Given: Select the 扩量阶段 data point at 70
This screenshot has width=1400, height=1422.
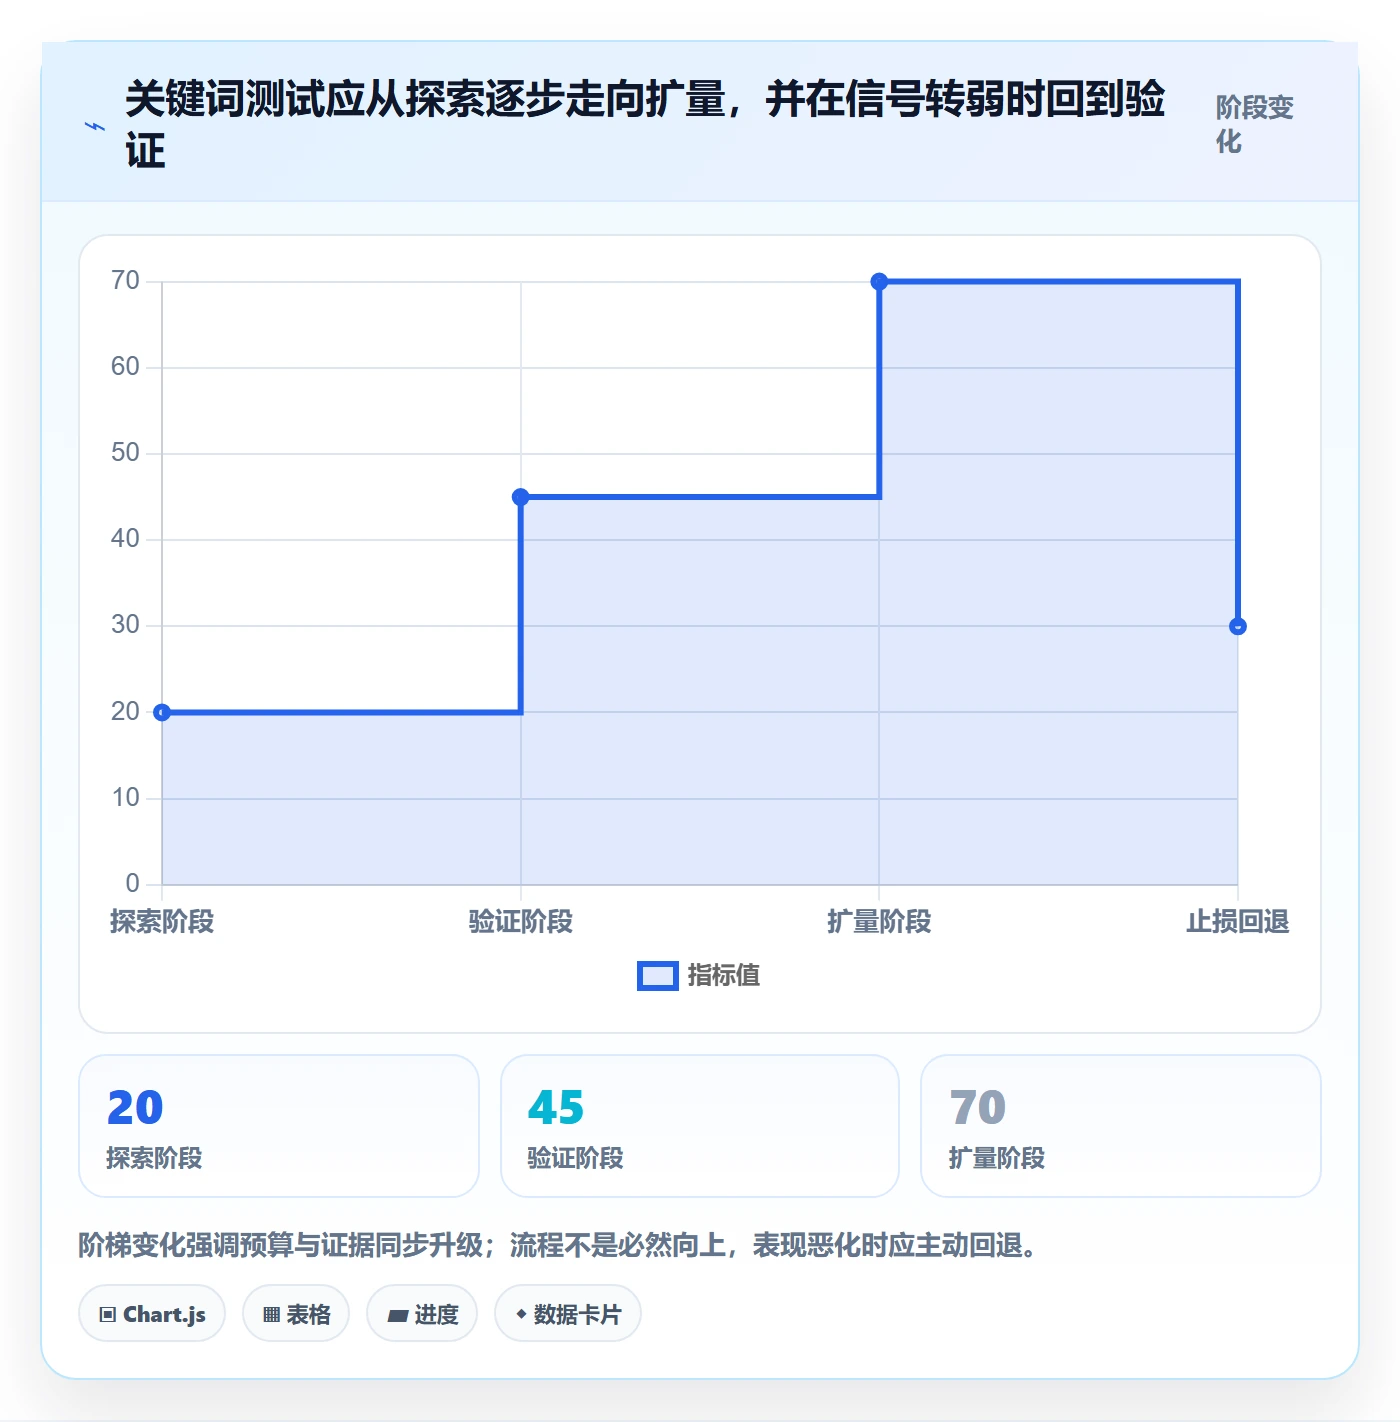Looking at the screenshot, I should click(x=879, y=282).
